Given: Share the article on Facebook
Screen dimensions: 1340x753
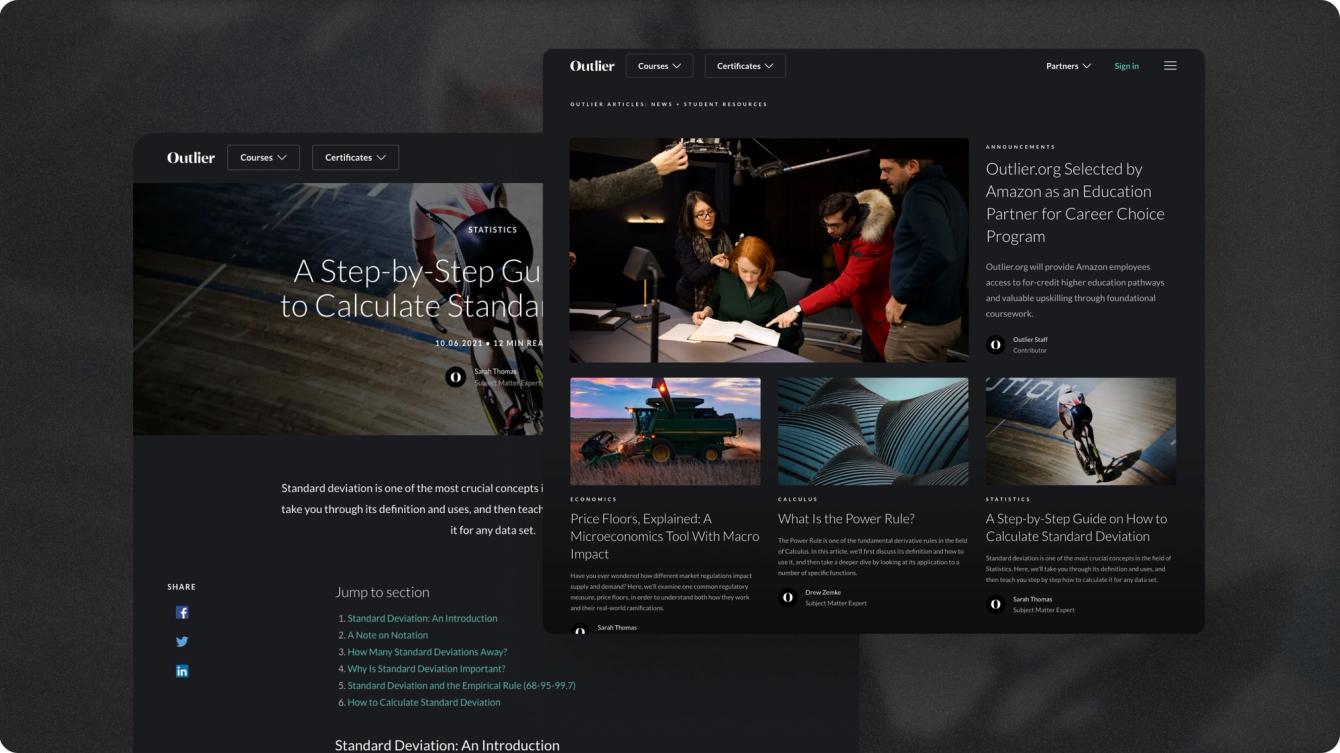Looking at the screenshot, I should pos(182,613).
